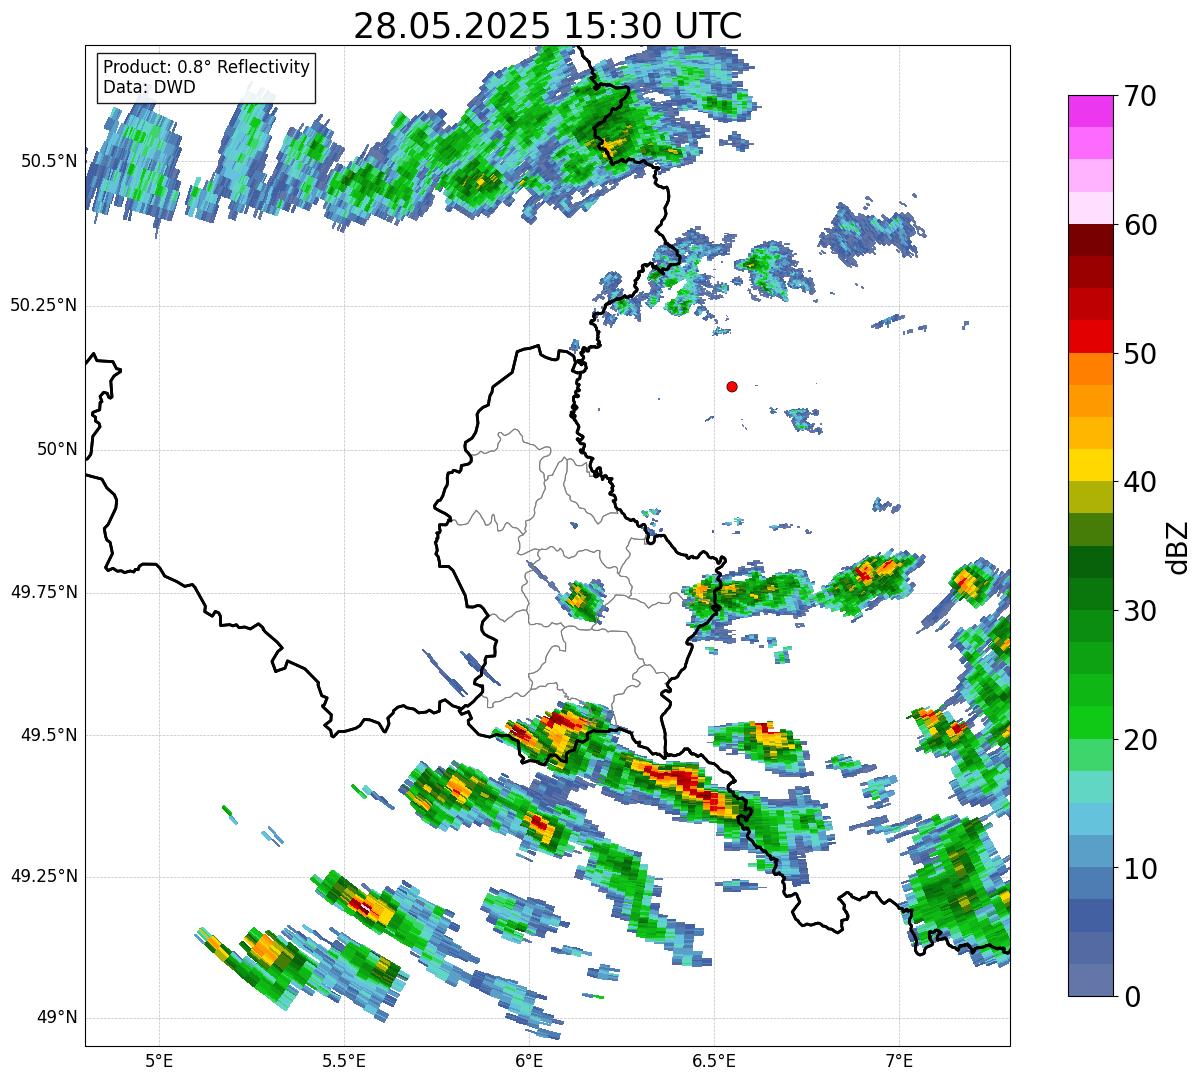Click the dBZ colorbar axis label

1177,546
